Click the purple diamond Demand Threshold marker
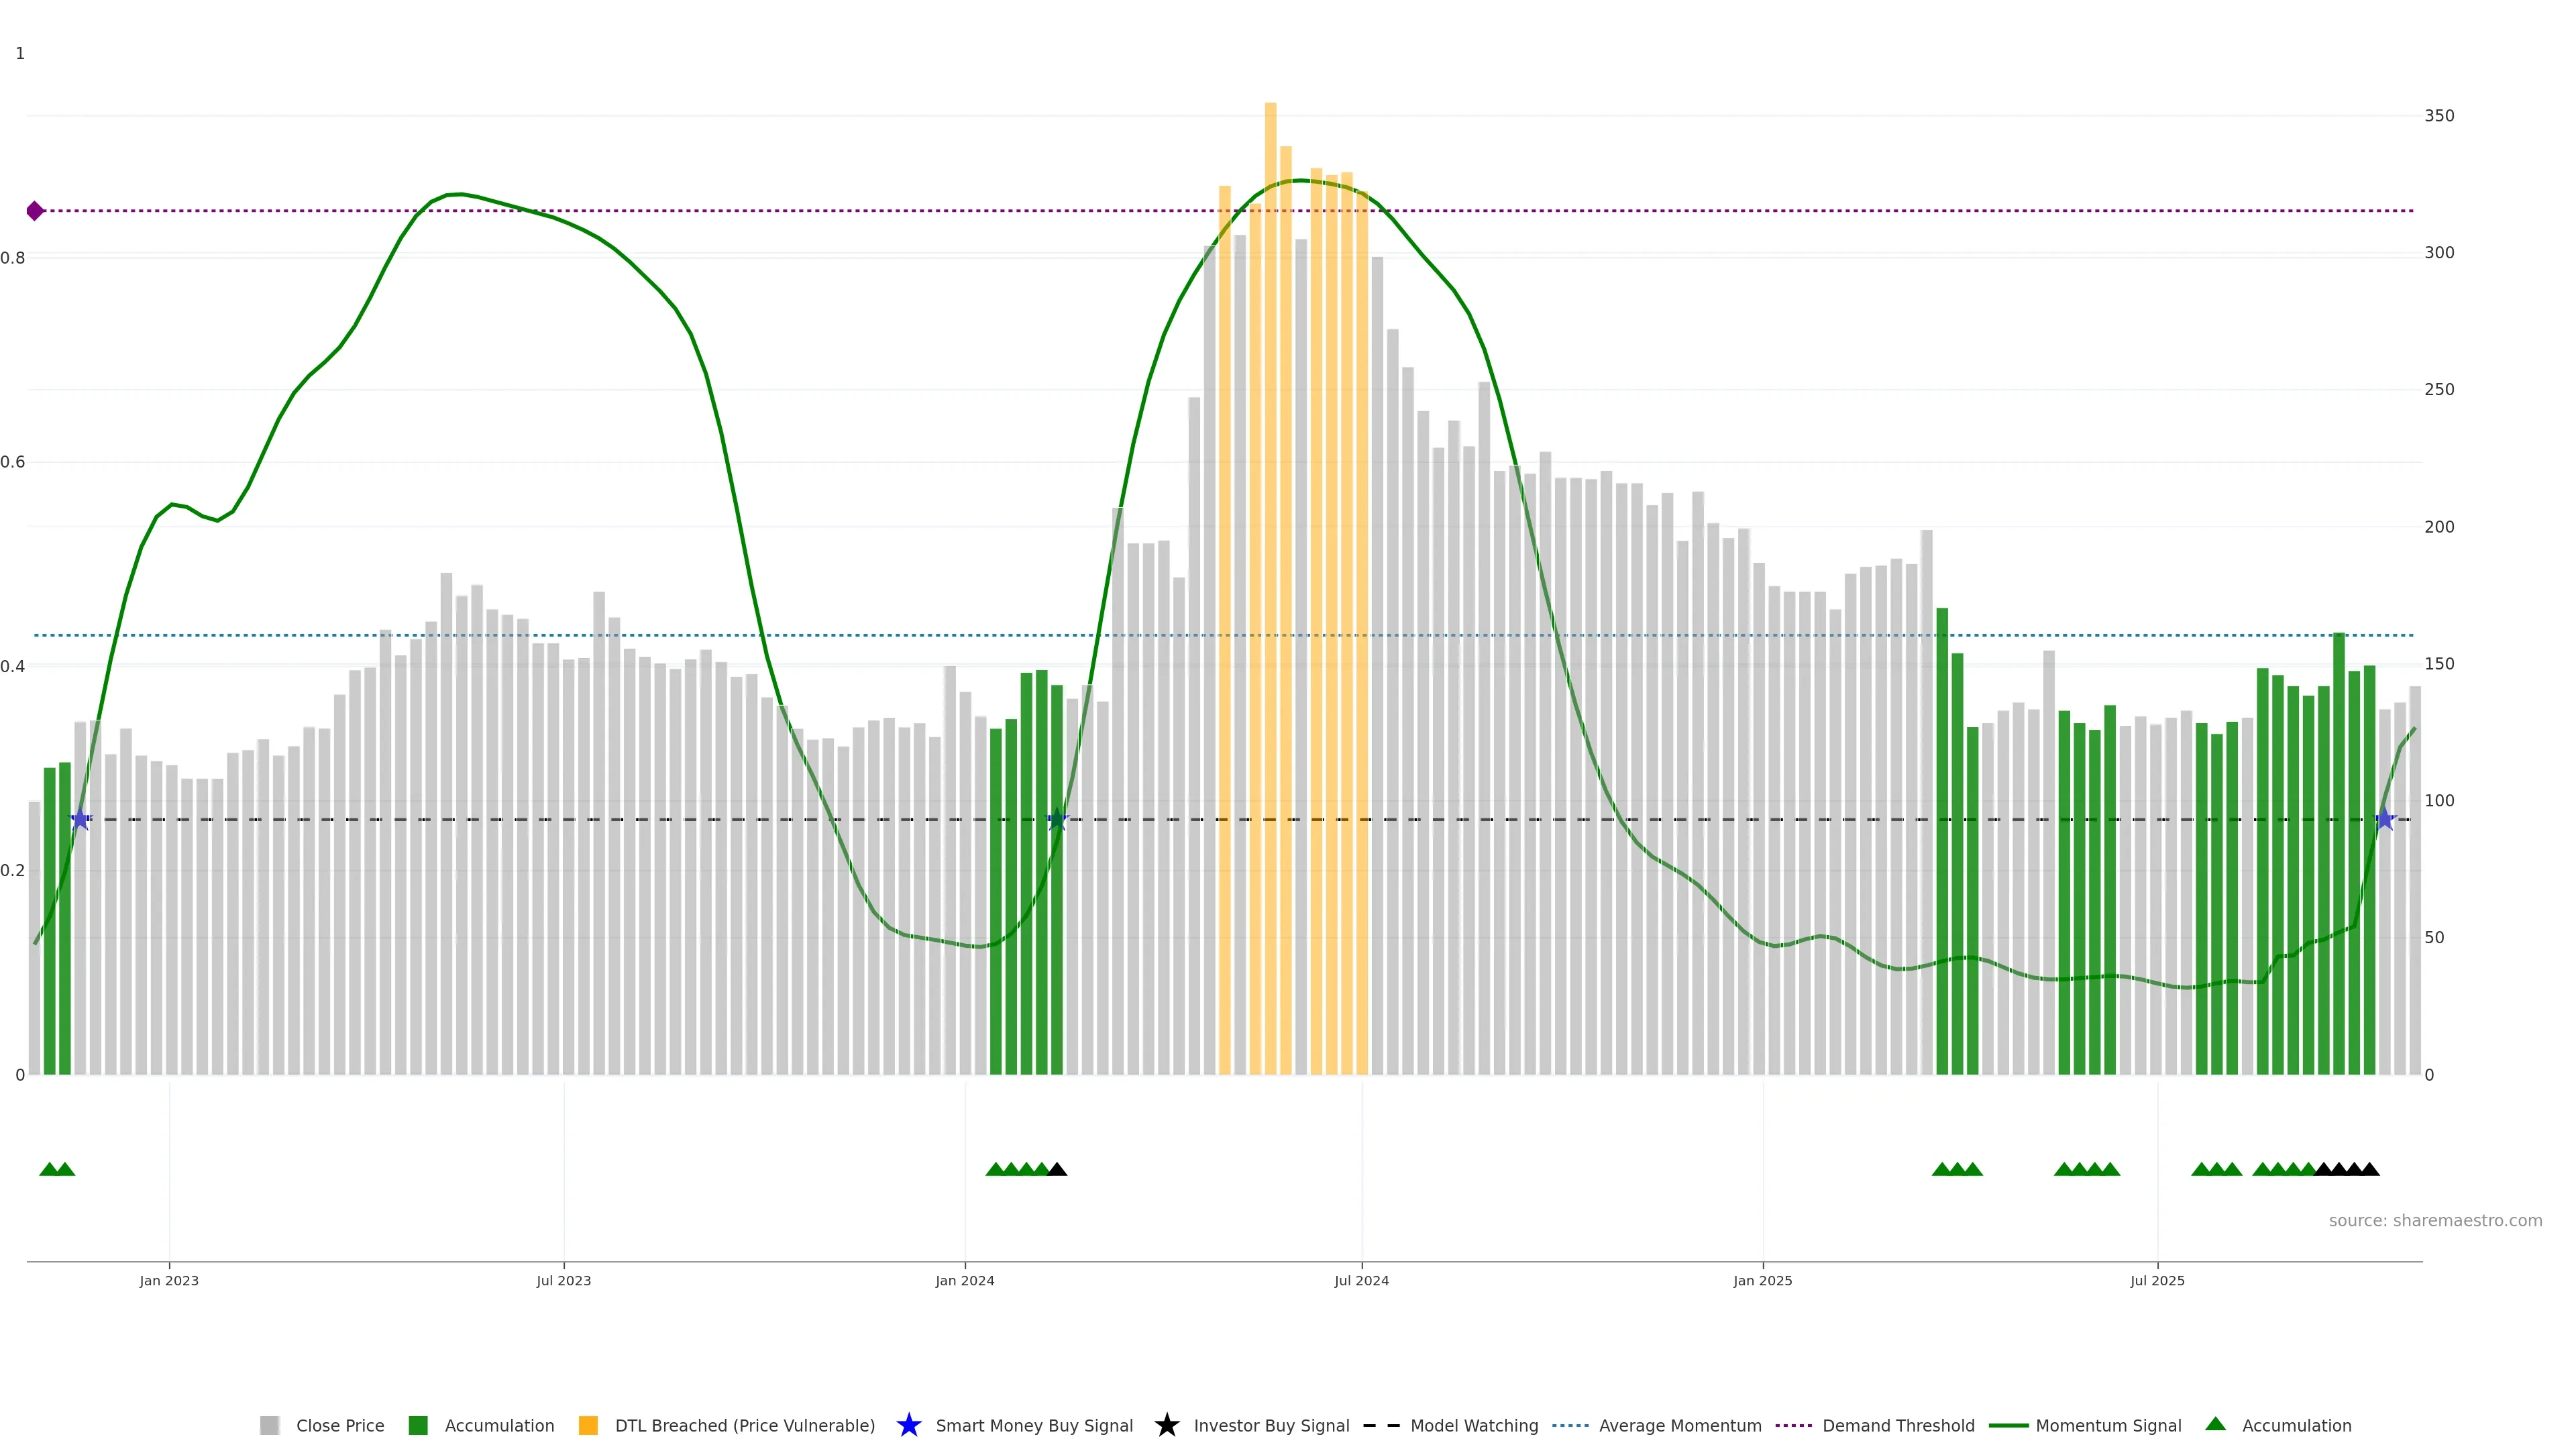 (x=35, y=211)
